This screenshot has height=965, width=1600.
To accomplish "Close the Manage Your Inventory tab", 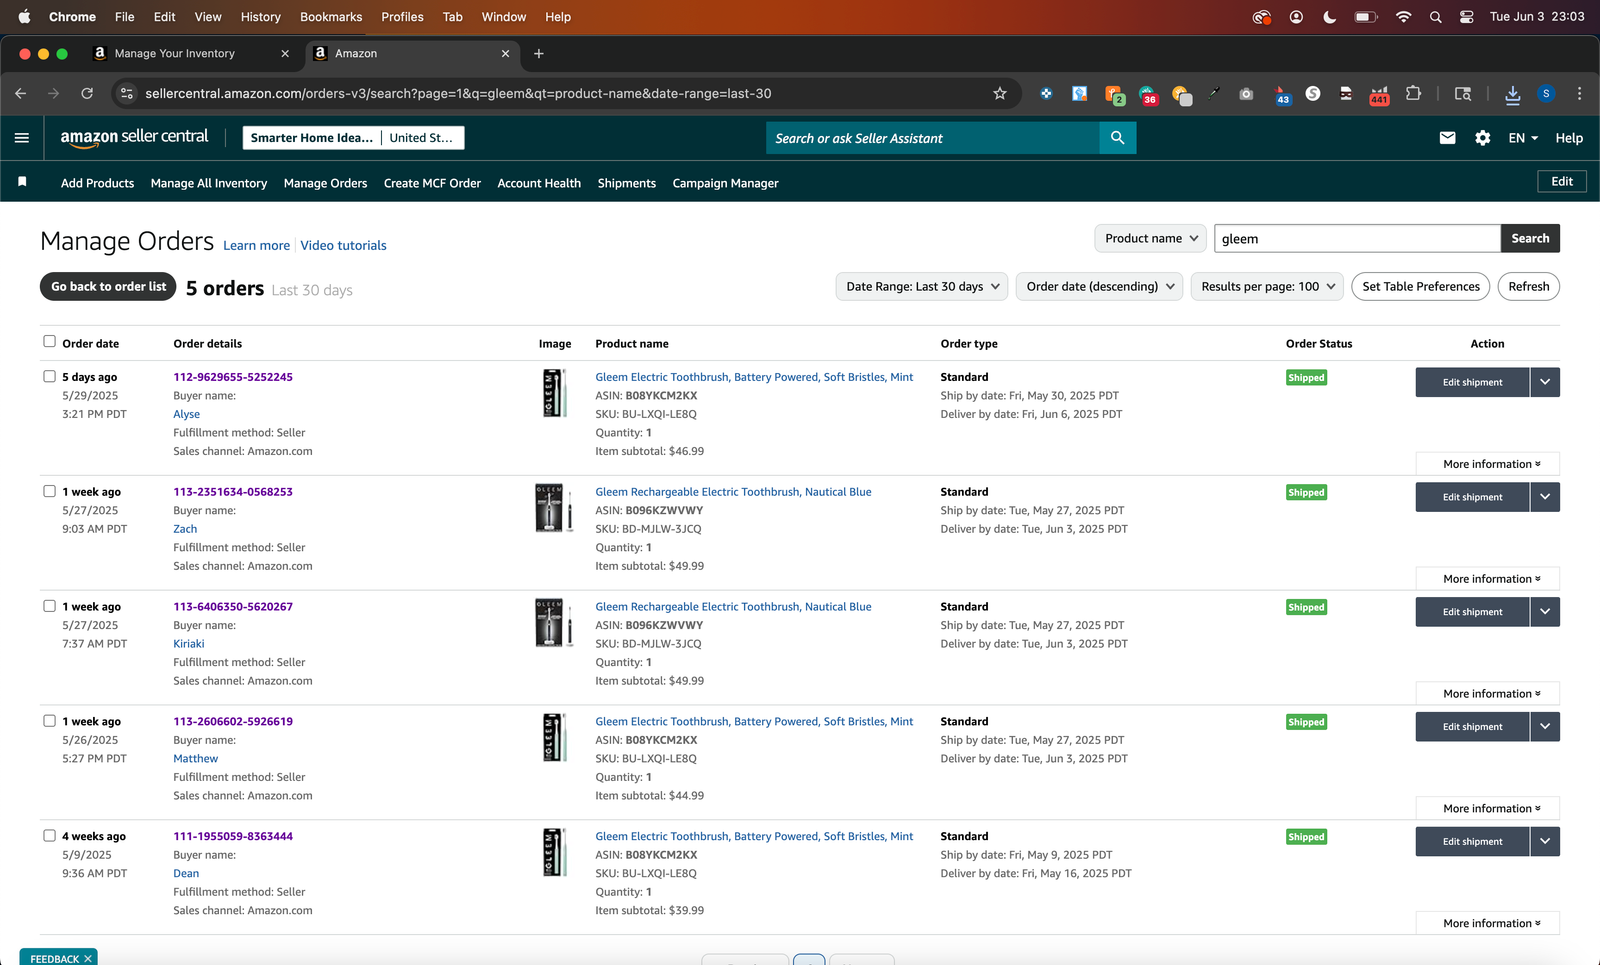I will (x=285, y=54).
